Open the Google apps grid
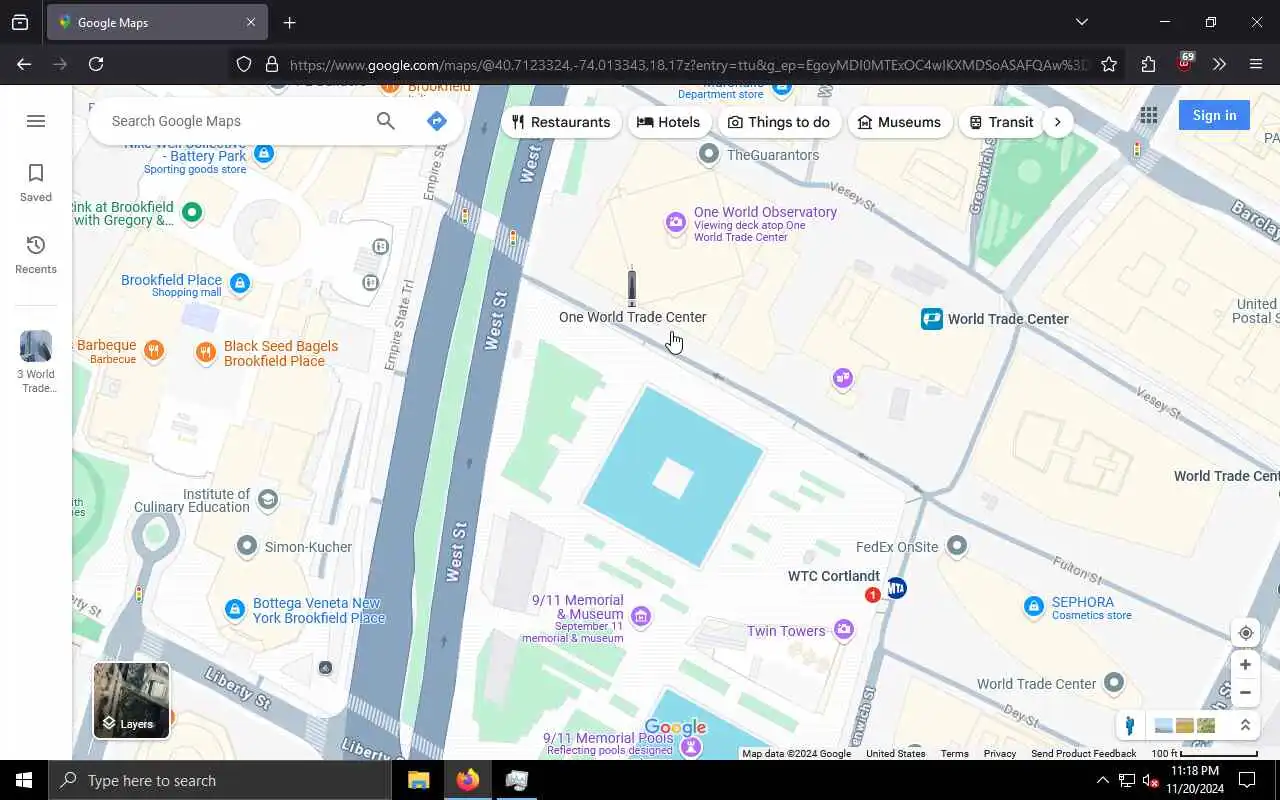The width and height of the screenshot is (1280, 800). (1149, 115)
